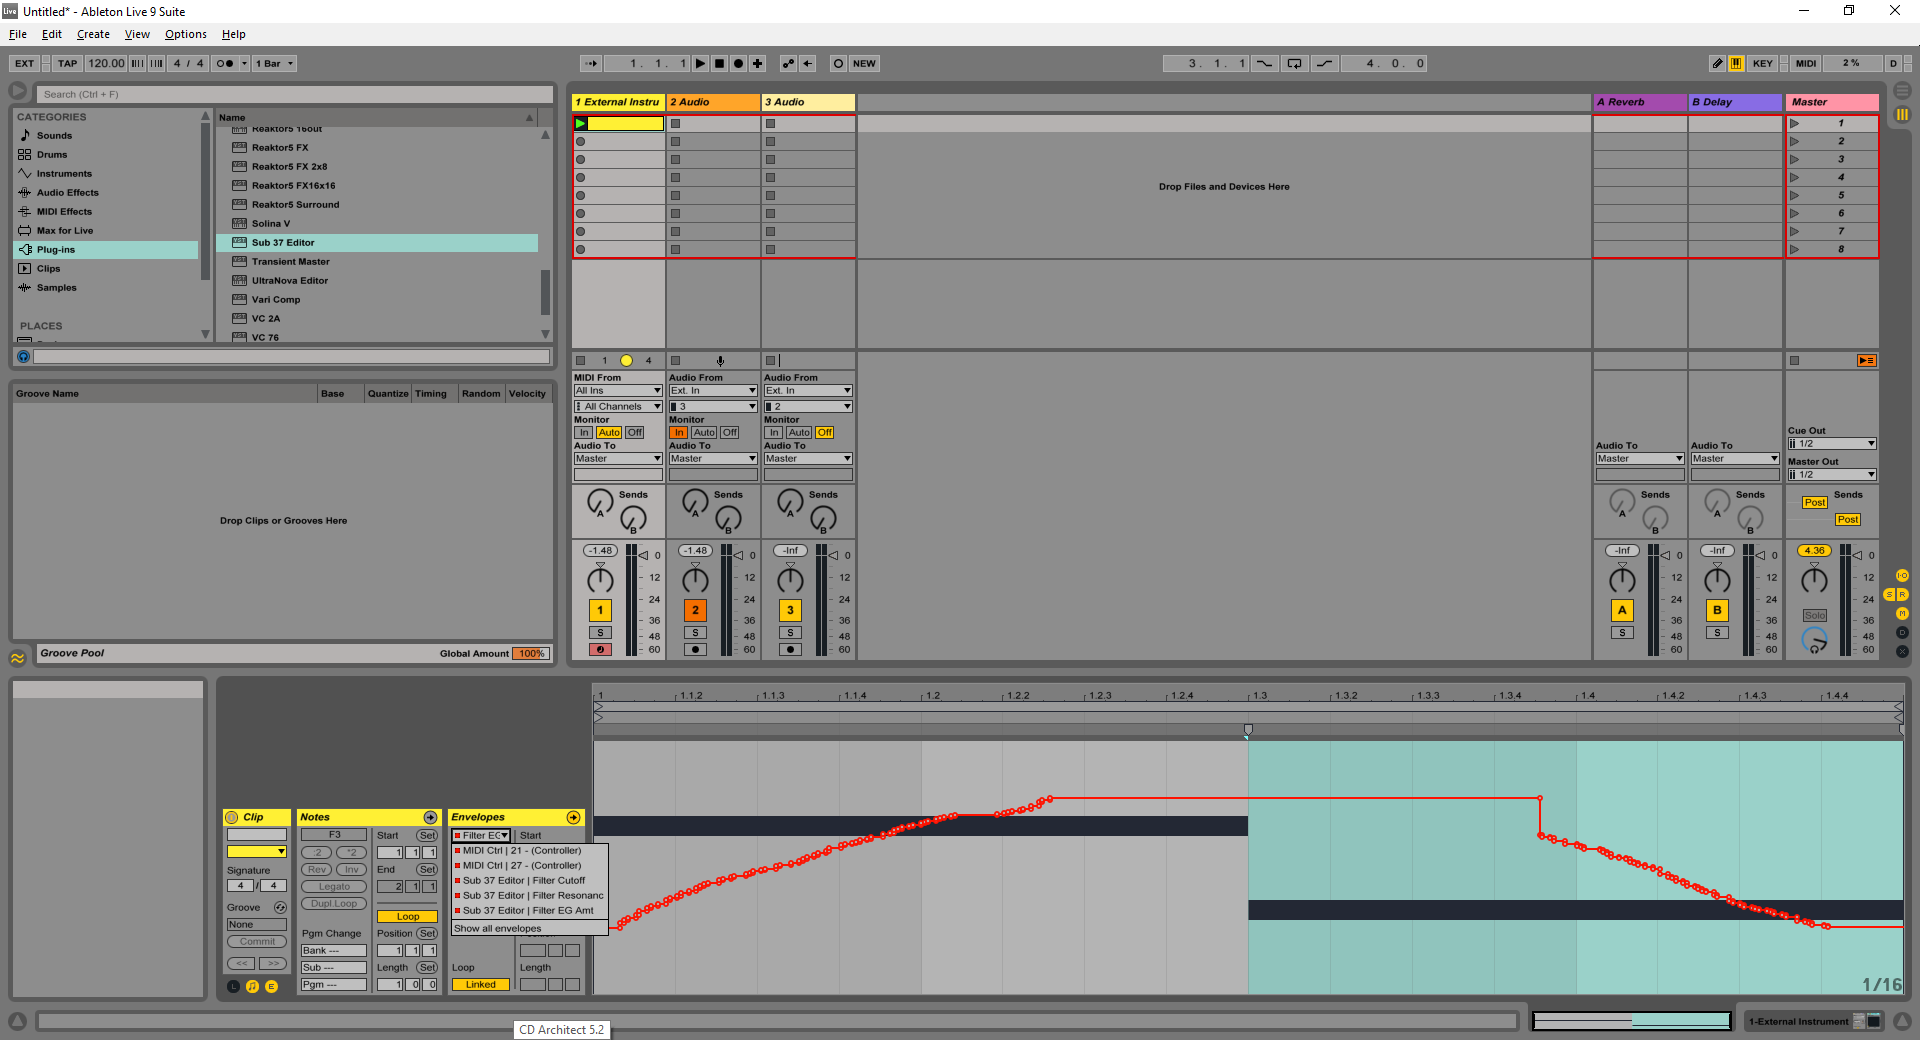Open the 1 Bar quantization dropdown
This screenshot has width=1920, height=1040.
[x=275, y=63]
